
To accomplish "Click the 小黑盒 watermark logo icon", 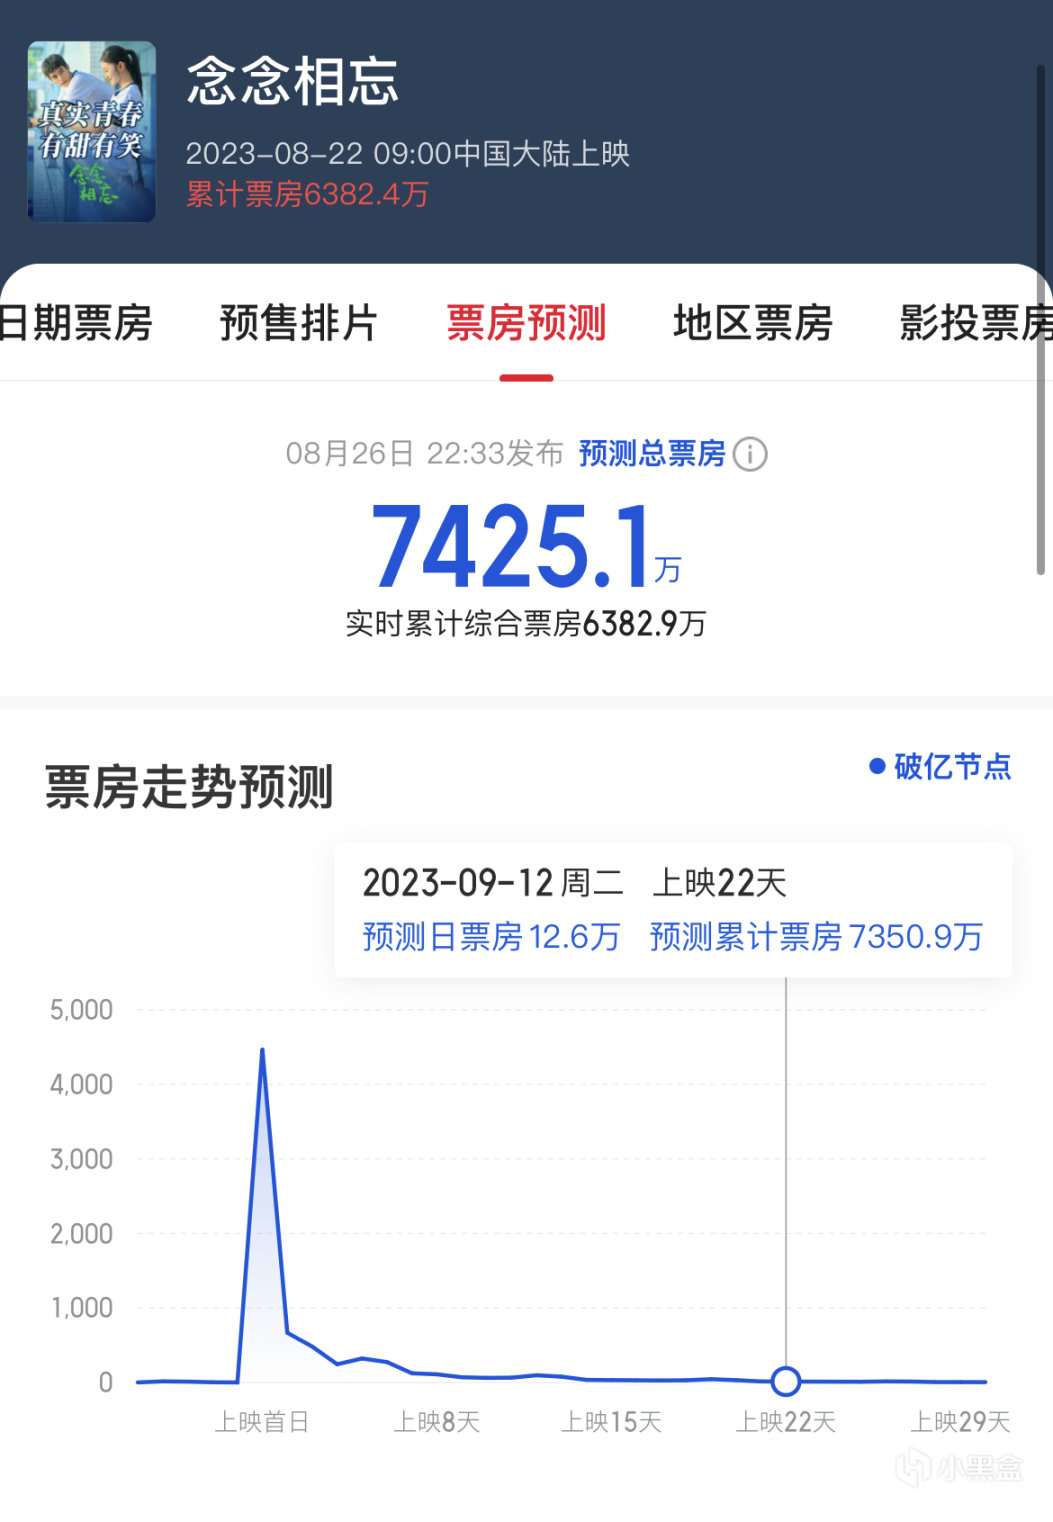I will 913,1468.
